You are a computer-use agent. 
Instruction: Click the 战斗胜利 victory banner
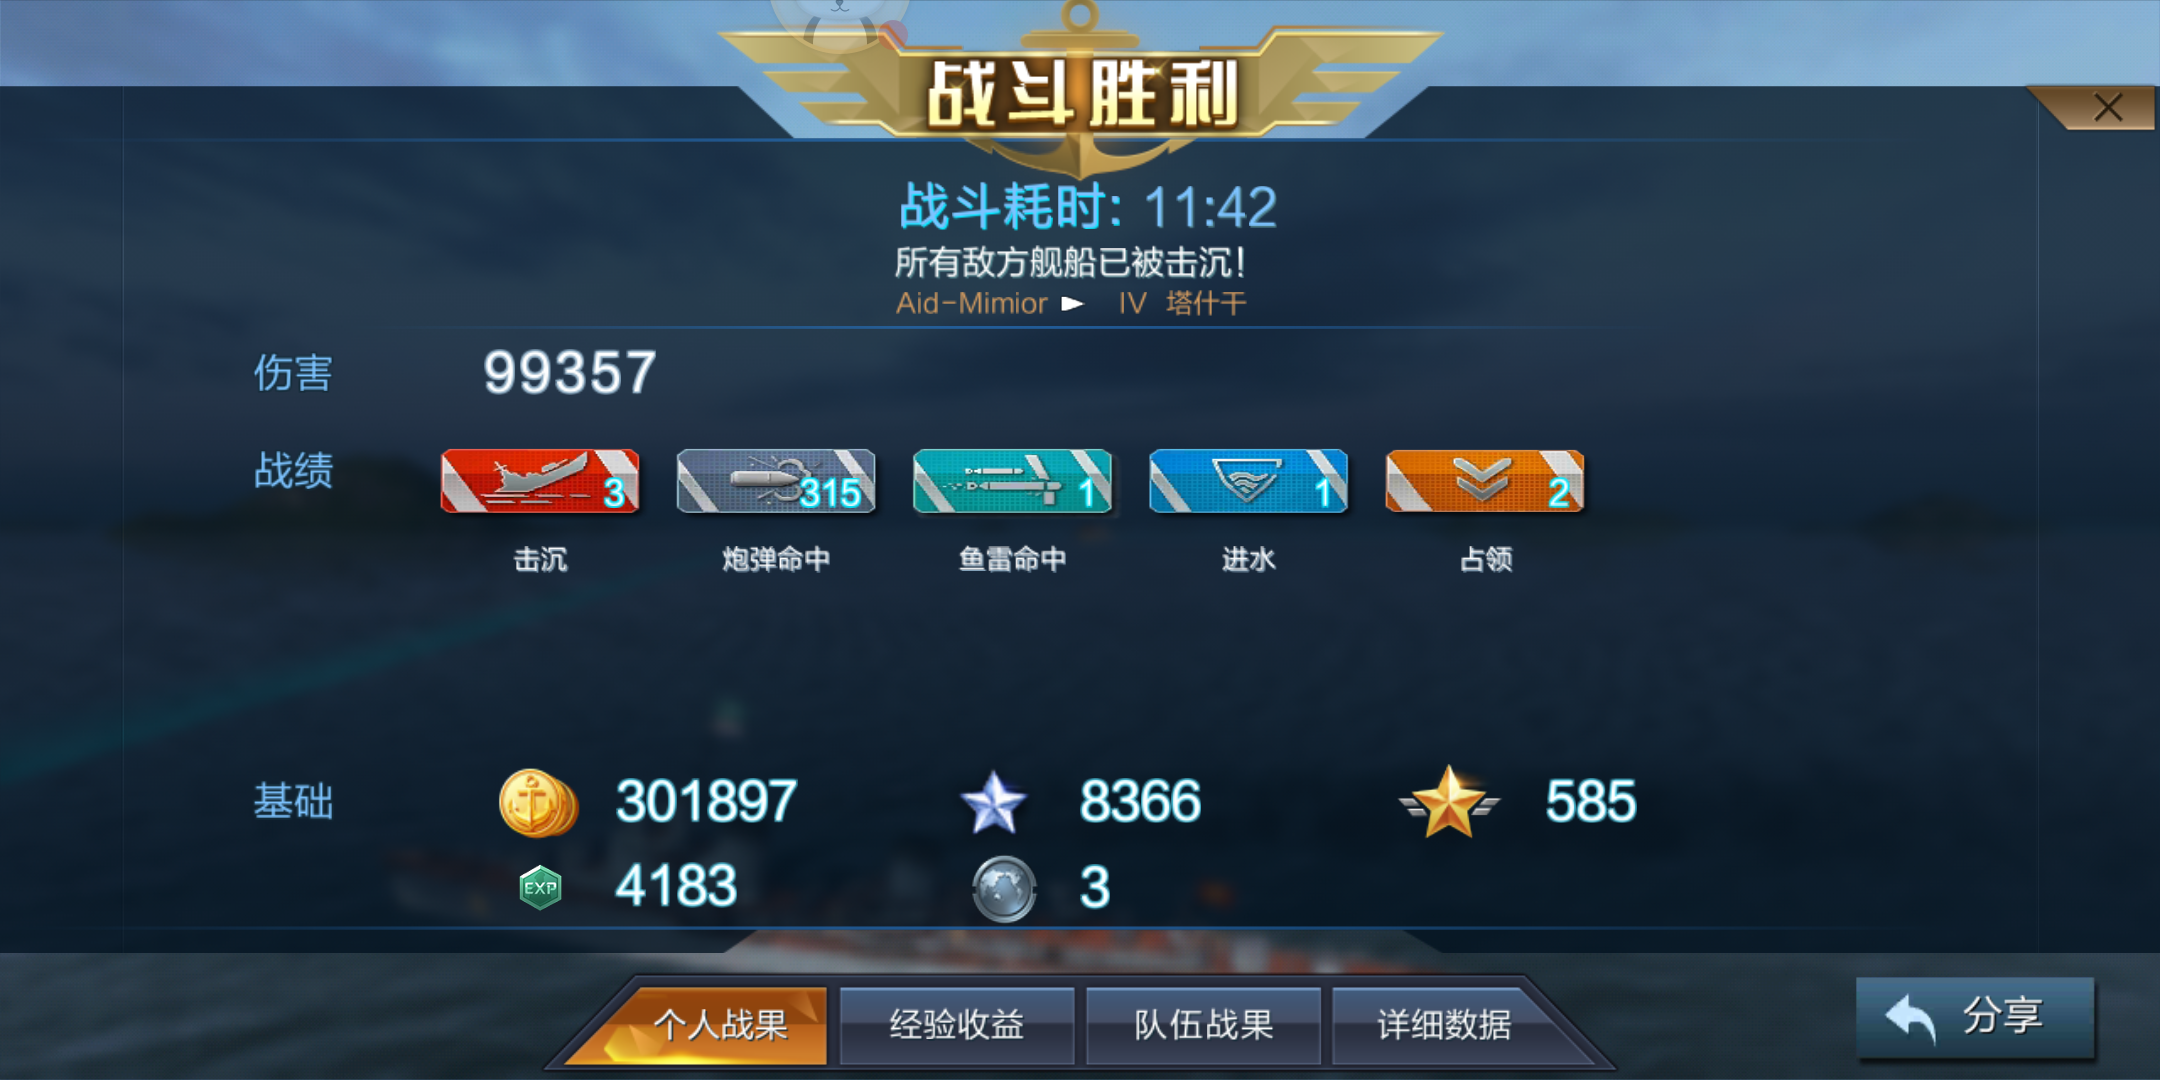click(x=1082, y=94)
